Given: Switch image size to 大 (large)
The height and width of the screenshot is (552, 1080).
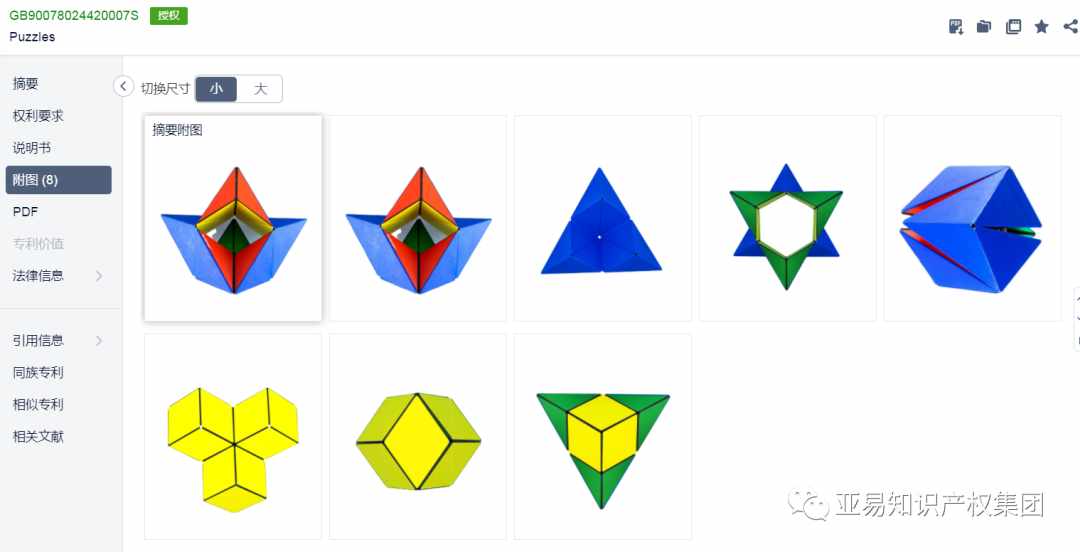Looking at the screenshot, I should (x=260, y=89).
